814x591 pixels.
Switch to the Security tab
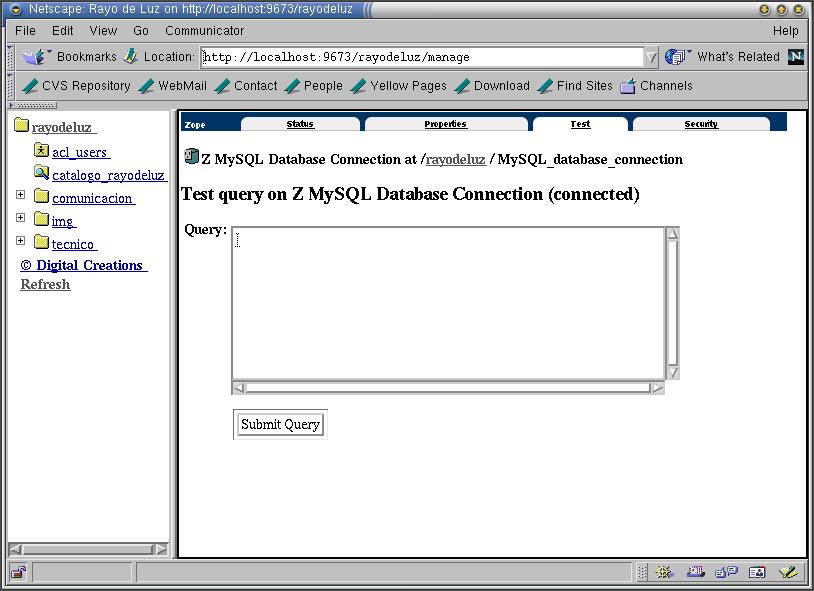point(701,124)
